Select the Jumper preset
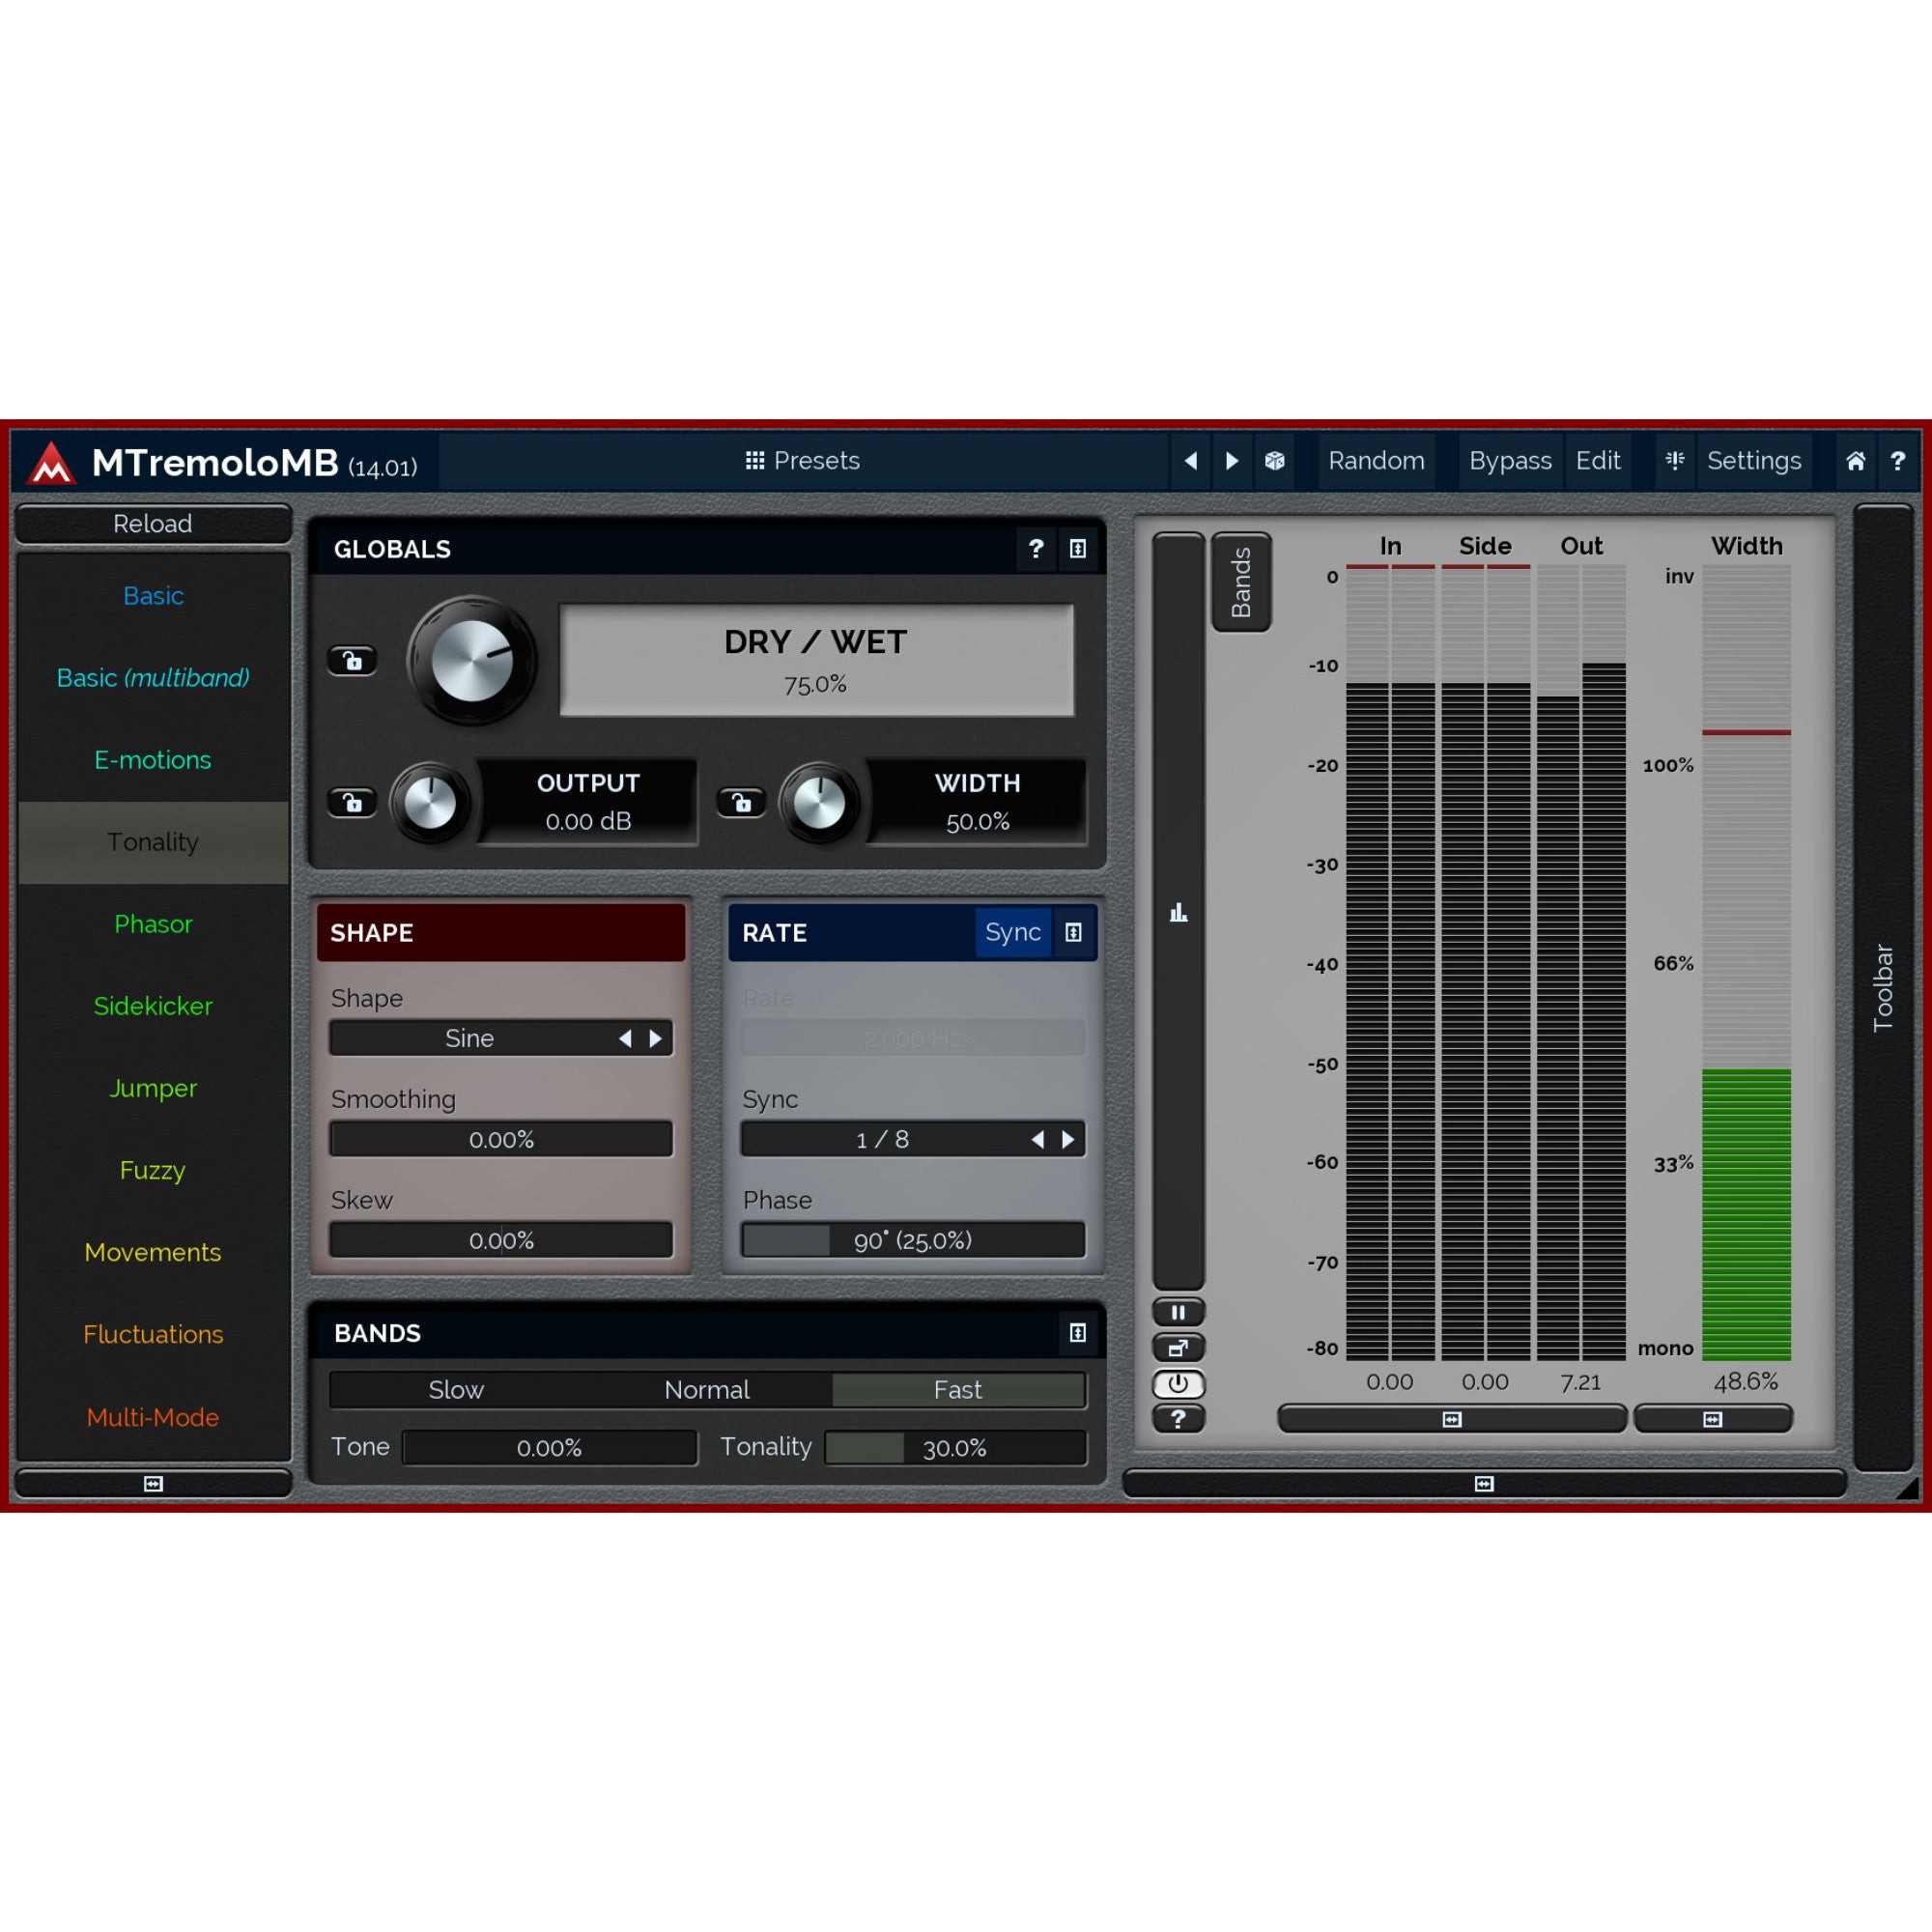Viewport: 1932px width, 1932px height. pyautogui.click(x=153, y=1088)
